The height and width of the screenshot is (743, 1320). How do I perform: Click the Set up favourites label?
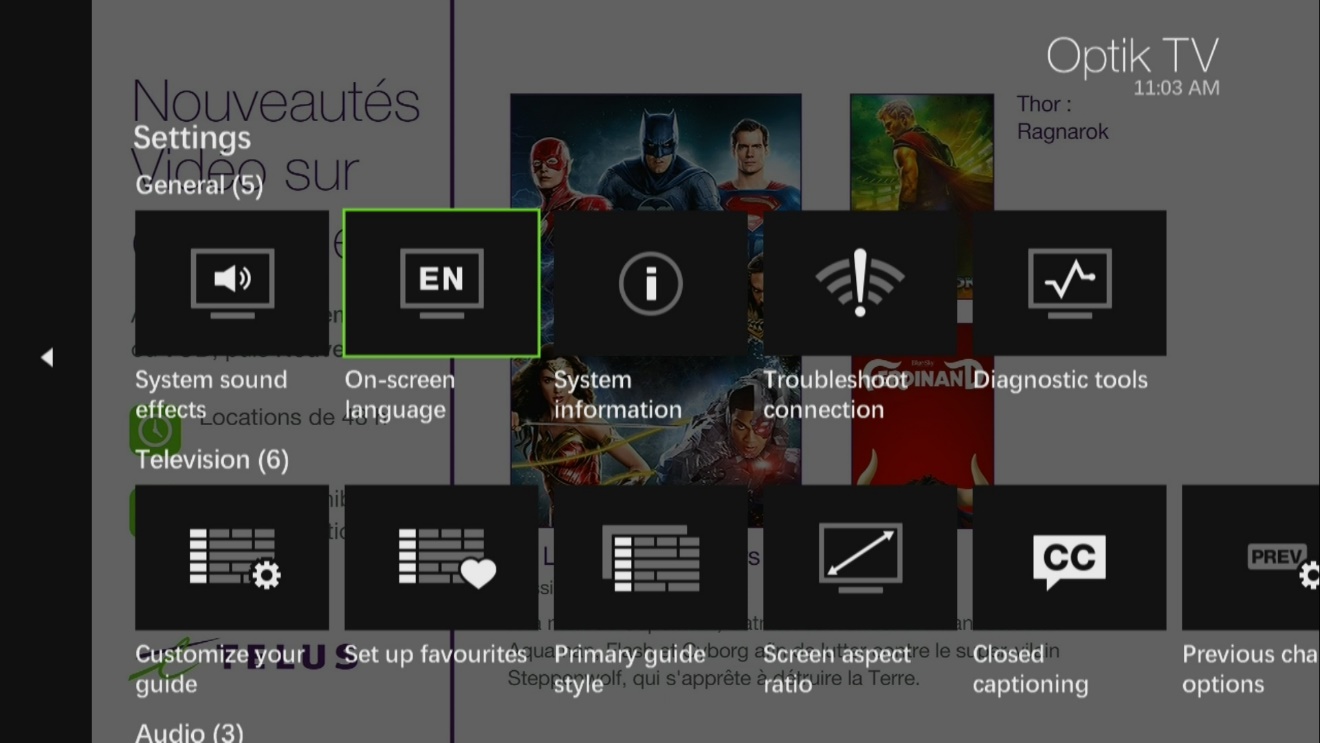coord(436,655)
